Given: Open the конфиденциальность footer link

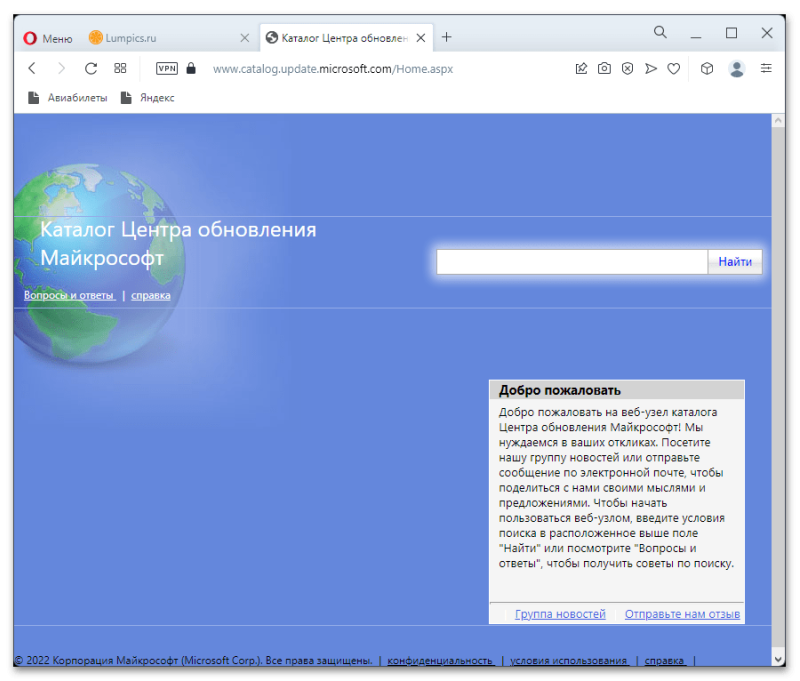Looking at the screenshot, I should pyautogui.click(x=440, y=661).
